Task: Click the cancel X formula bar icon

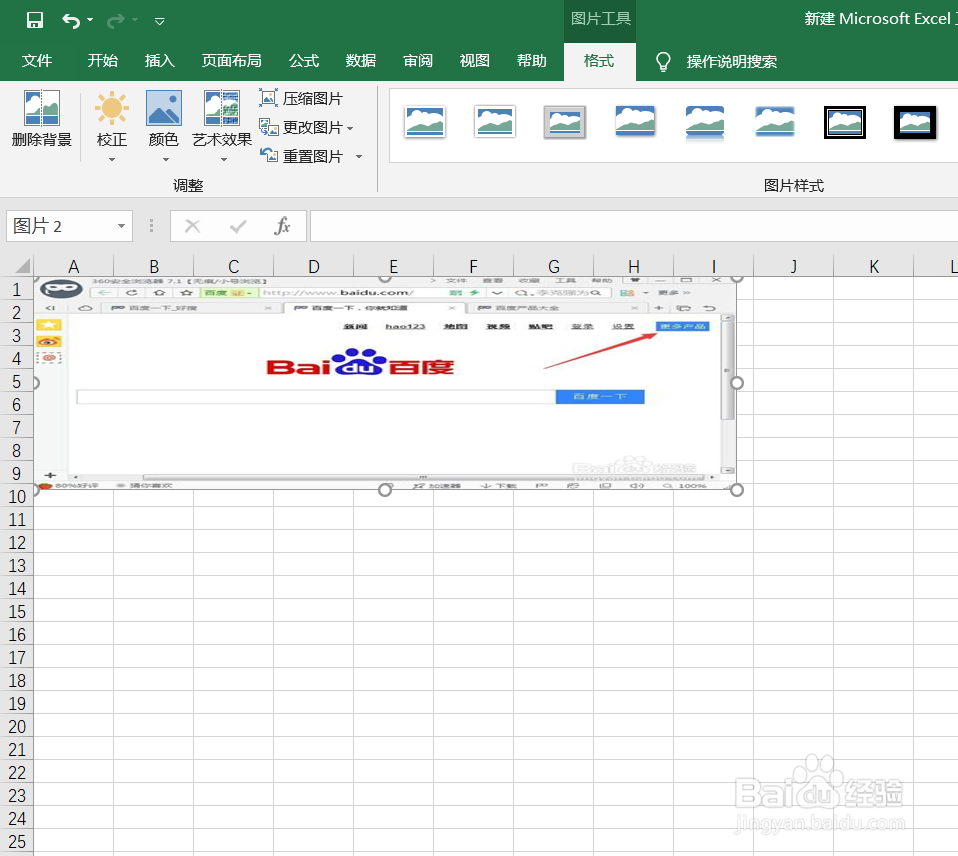Action: click(x=192, y=227)
